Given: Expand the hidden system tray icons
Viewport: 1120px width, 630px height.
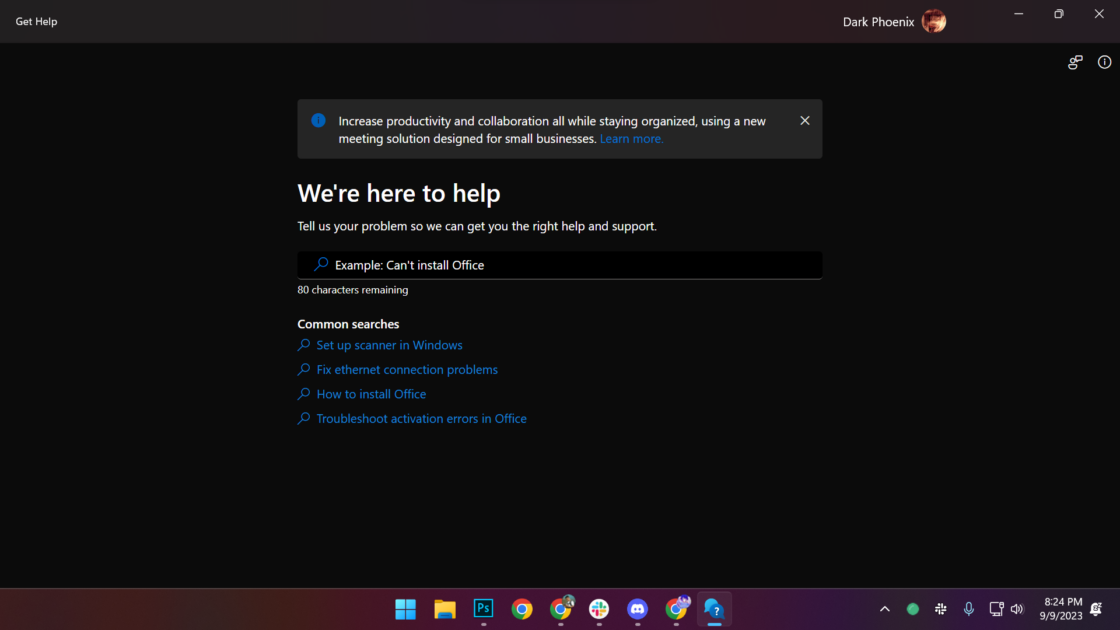Looking at the screenshot, I should pos(884,609).
